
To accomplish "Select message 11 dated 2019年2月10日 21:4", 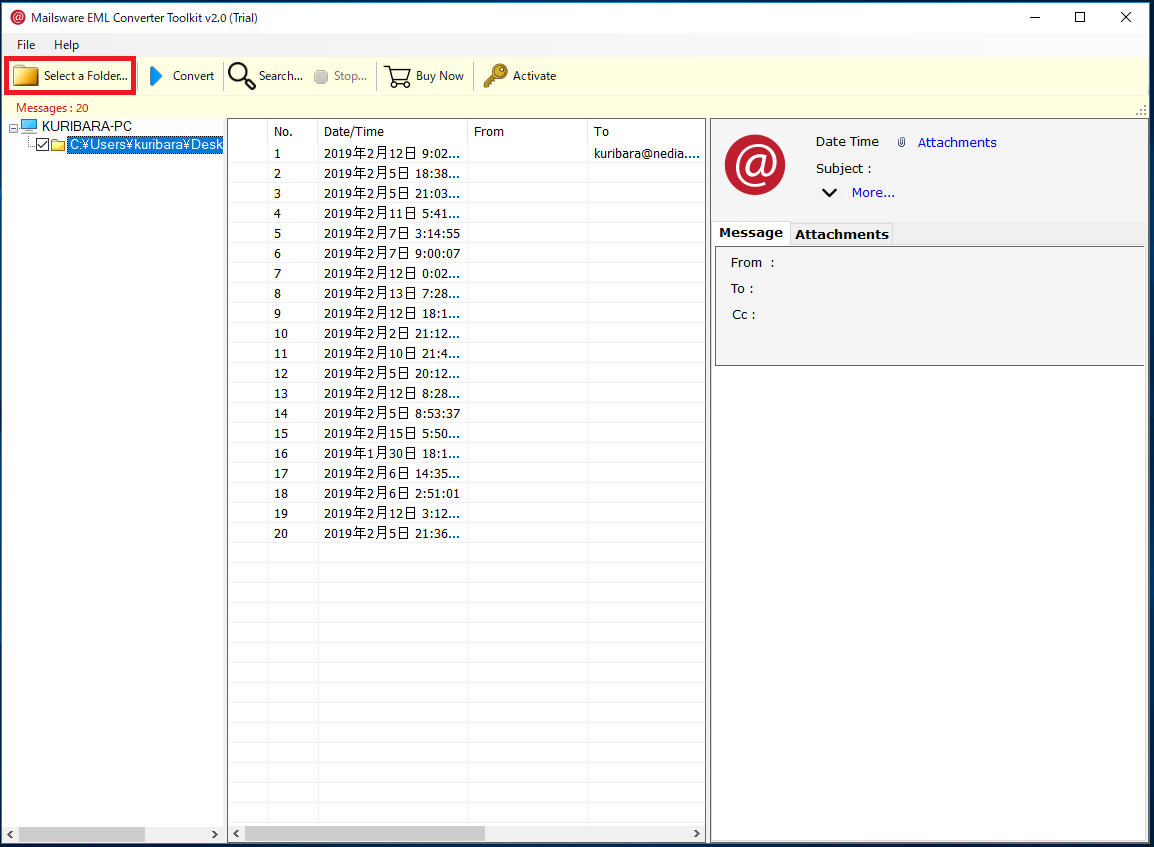I will tap(466, 353).
